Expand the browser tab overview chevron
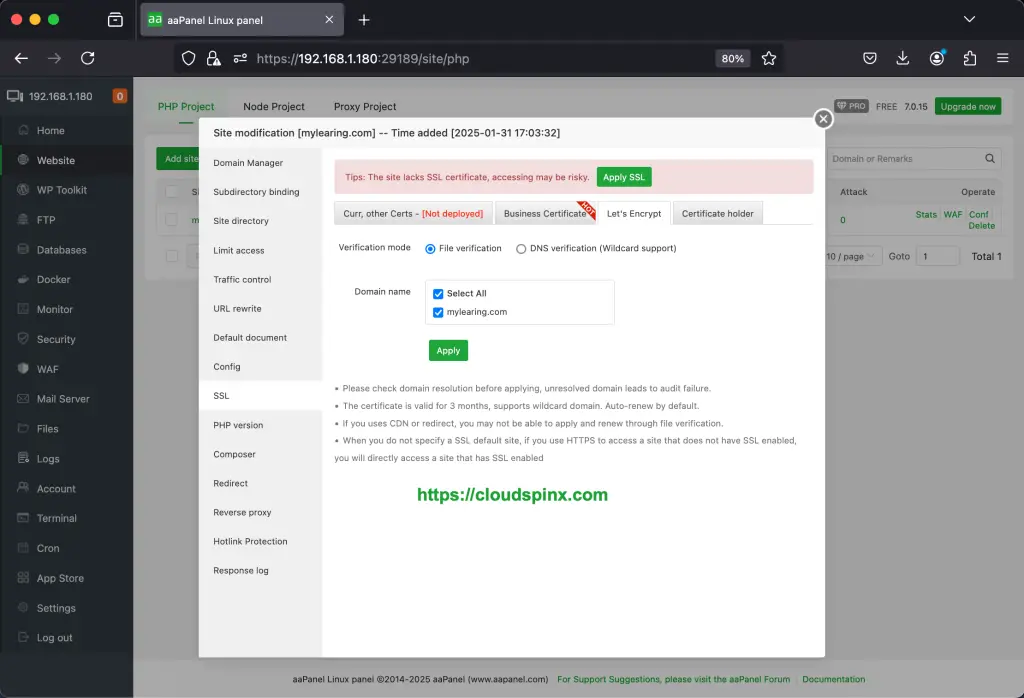 pos(968,18)
